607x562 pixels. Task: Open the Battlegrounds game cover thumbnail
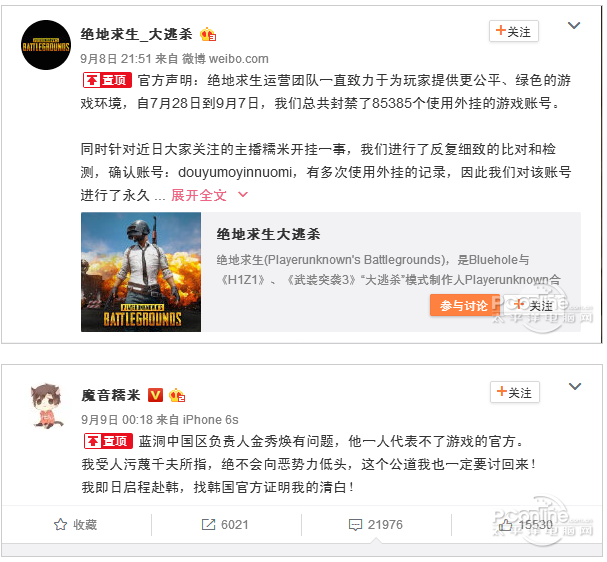point(141,272)
